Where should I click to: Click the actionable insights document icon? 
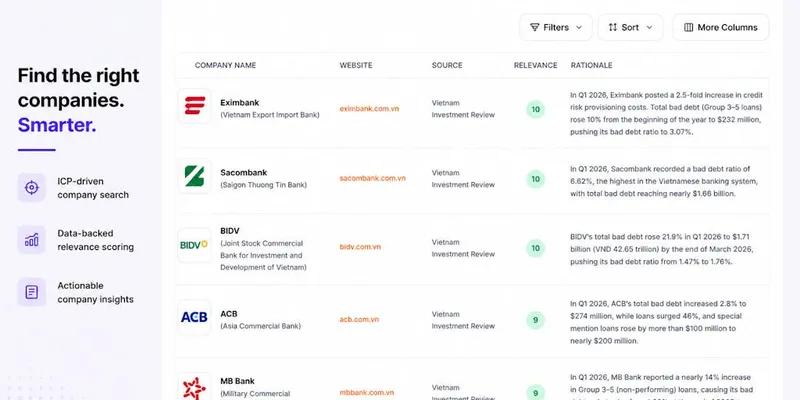[32, 292]
